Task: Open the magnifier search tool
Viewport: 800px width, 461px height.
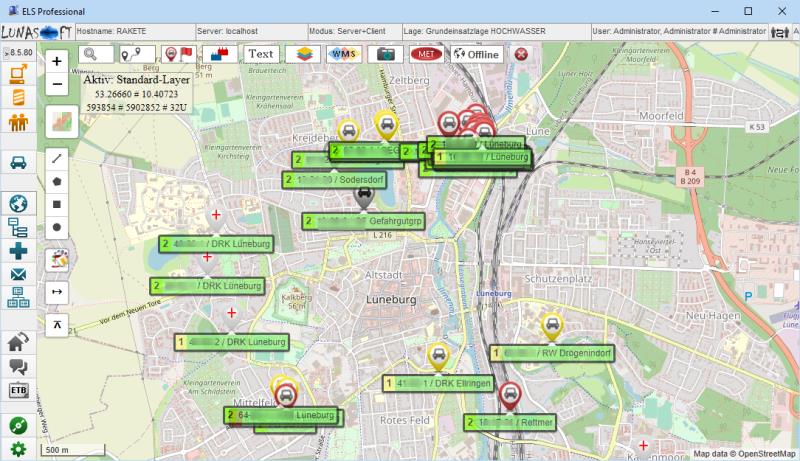Action: coord(96,54)
